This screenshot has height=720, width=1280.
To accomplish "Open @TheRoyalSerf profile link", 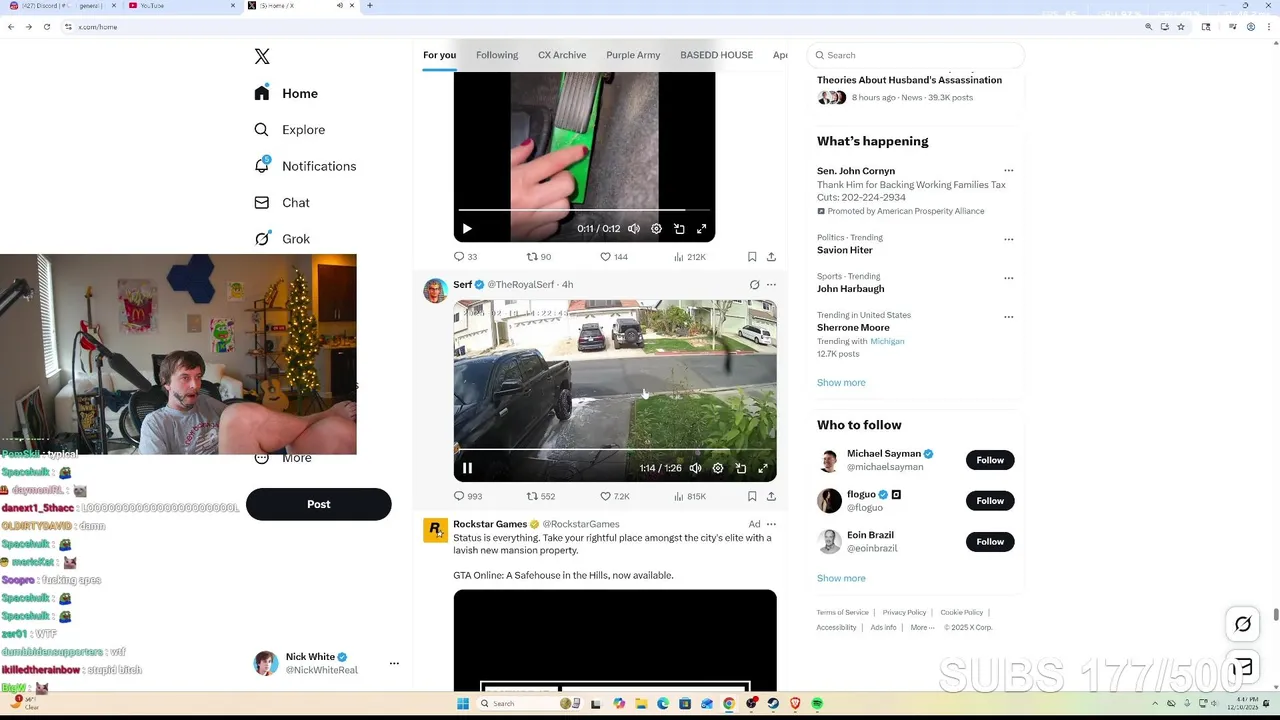I will [521, 285].
